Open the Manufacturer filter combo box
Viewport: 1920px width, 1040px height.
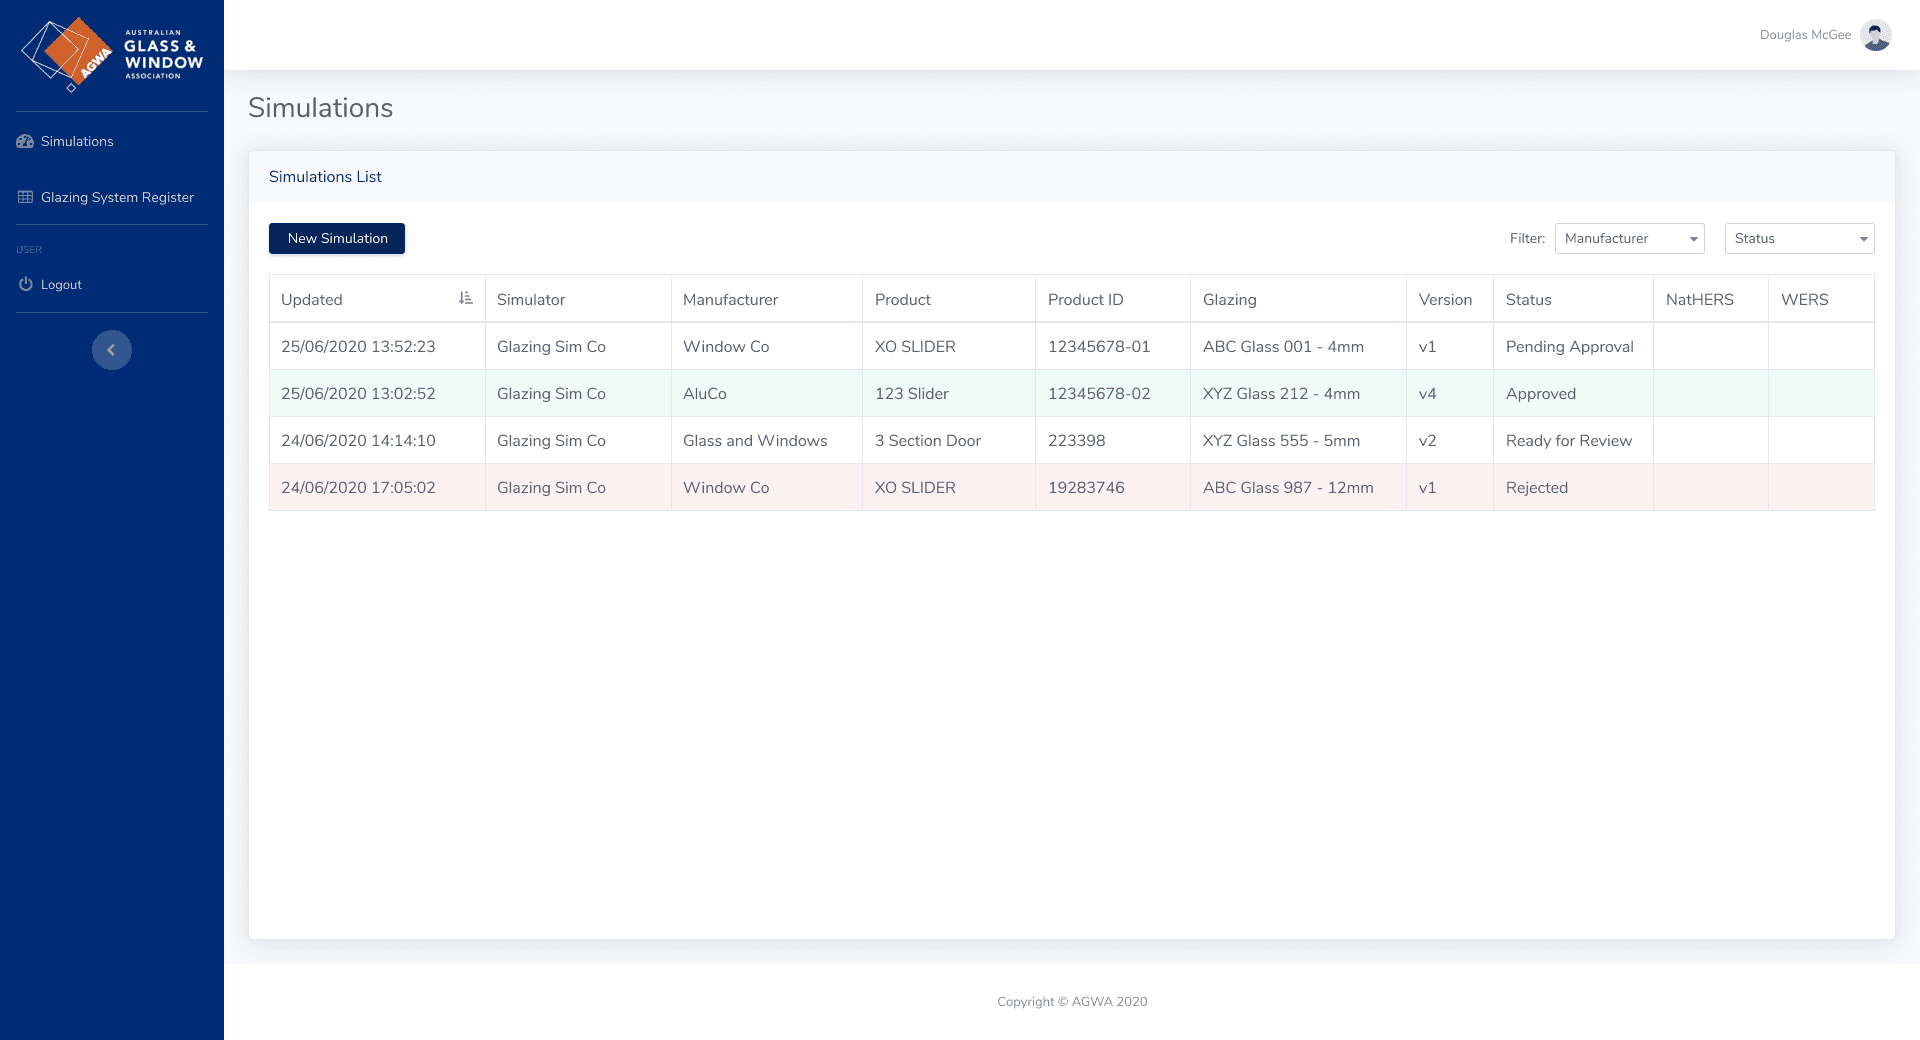(1620, 238)
